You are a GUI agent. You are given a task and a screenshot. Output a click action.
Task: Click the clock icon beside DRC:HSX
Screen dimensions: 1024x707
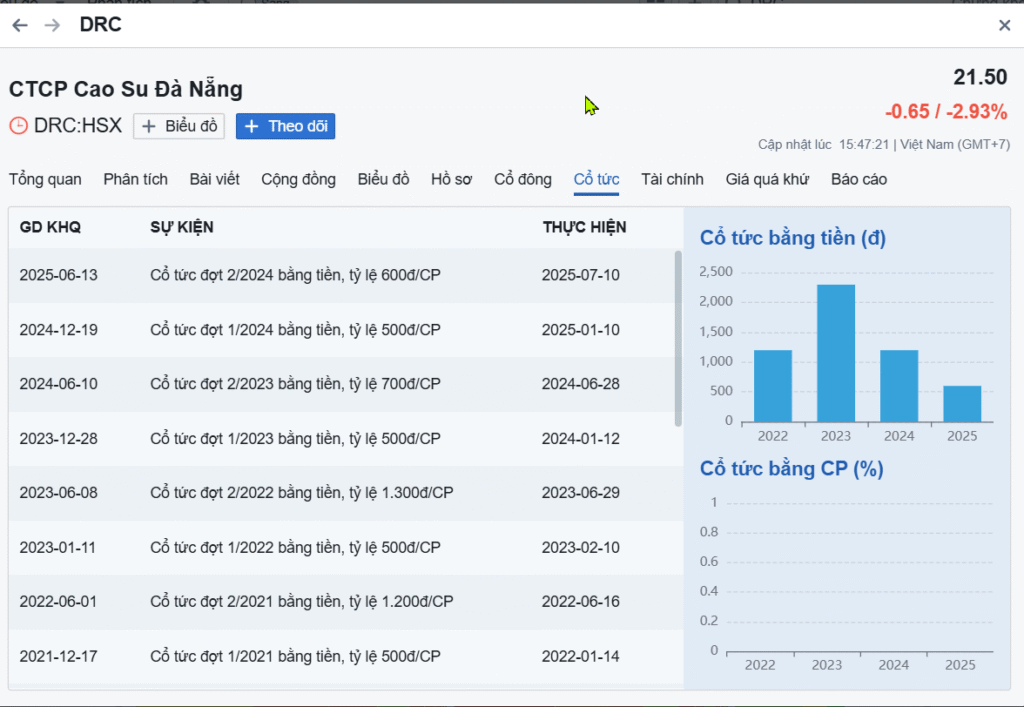pyautogui.click(x=19, y=126)
